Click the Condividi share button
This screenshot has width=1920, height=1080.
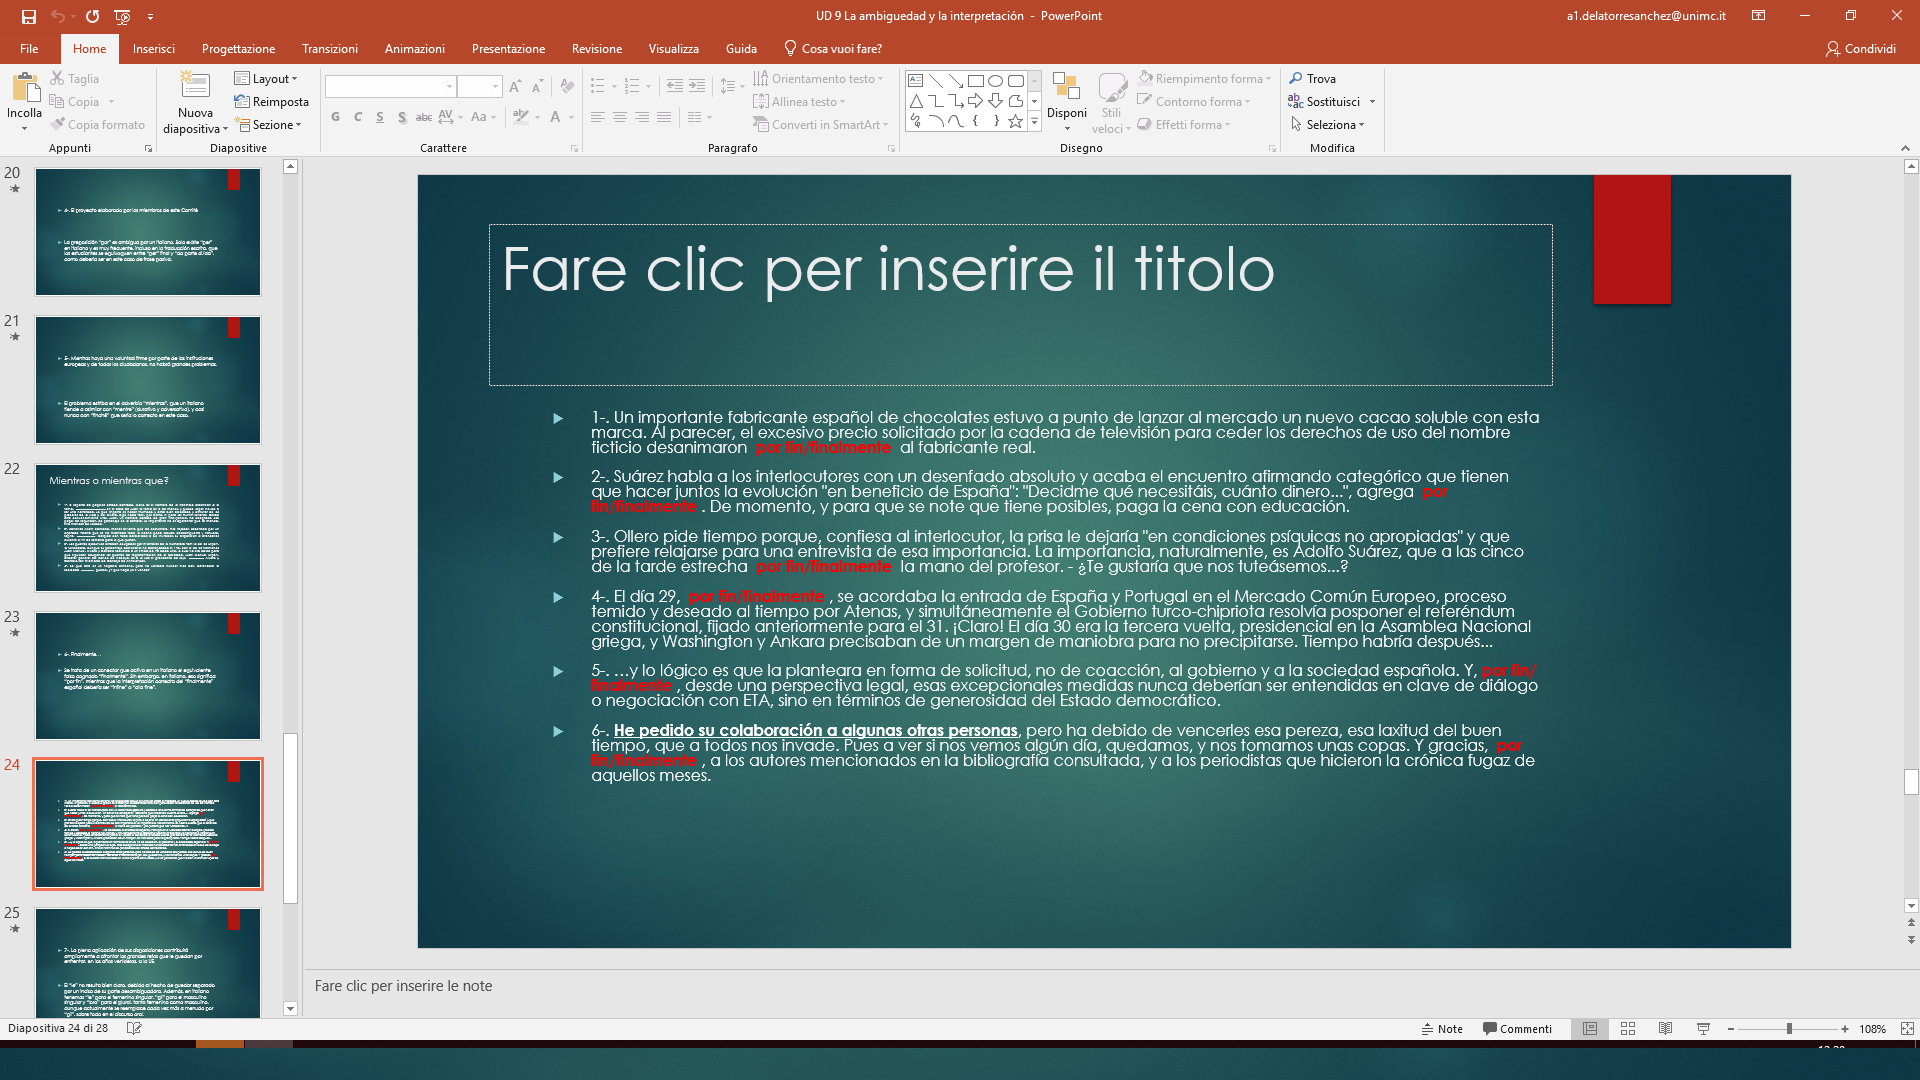1860,49
